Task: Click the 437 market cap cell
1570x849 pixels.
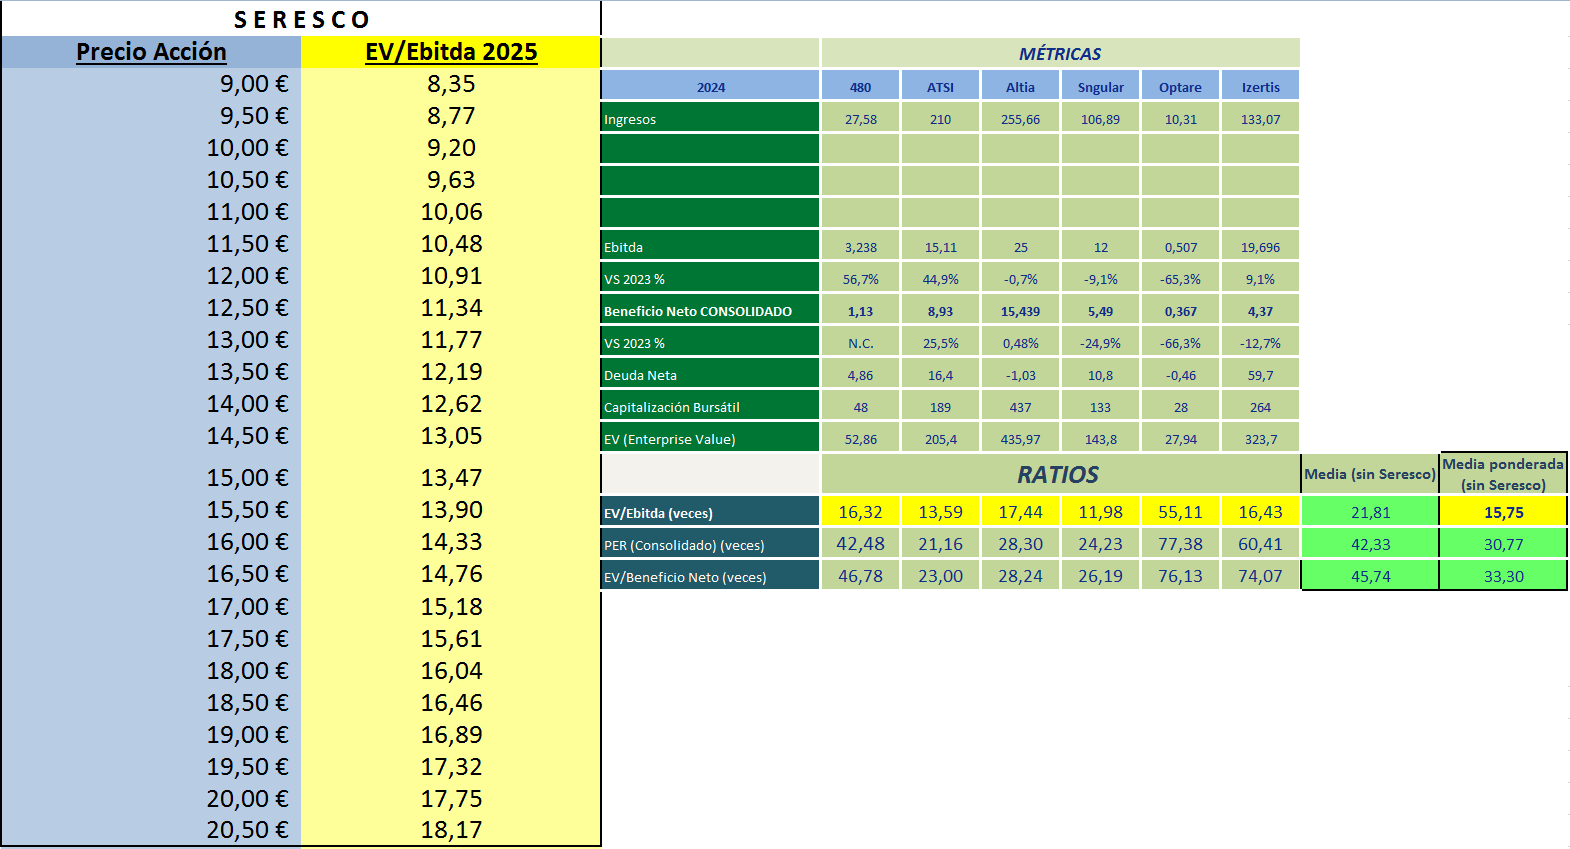Action: pyautogui.click(x=1020, y=407)
